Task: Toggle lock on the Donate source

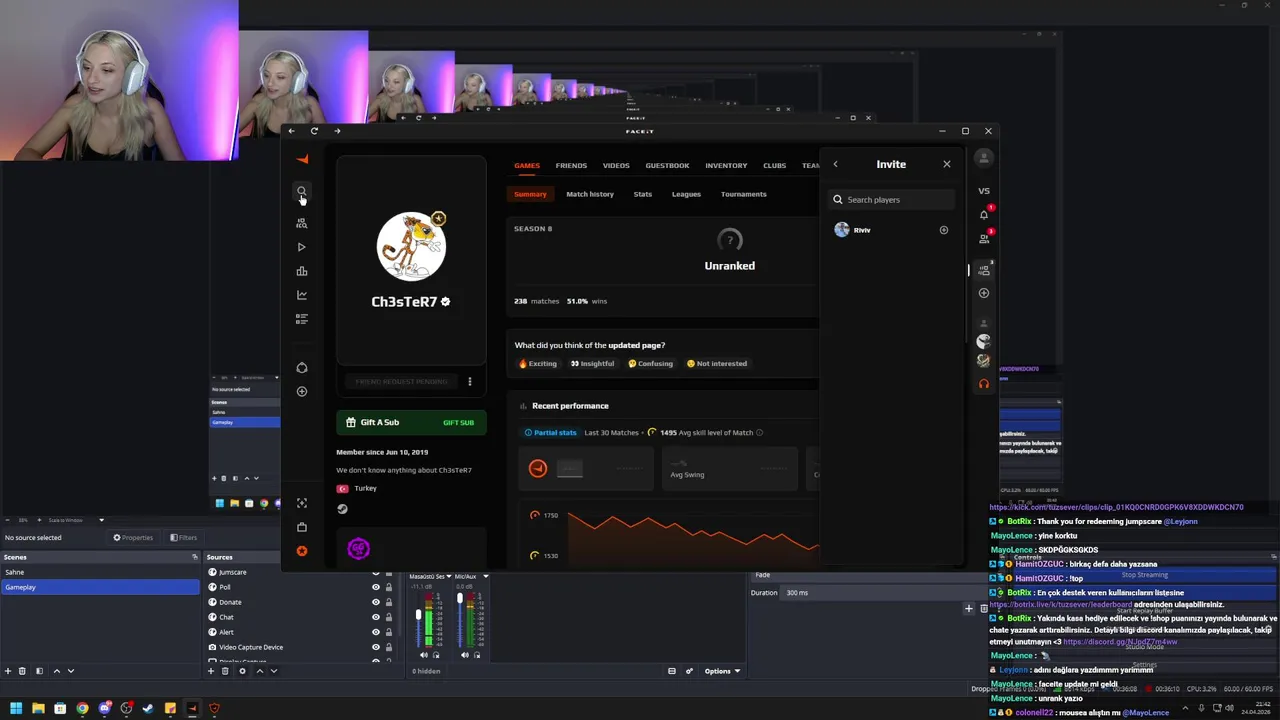Action: [389, 602]
